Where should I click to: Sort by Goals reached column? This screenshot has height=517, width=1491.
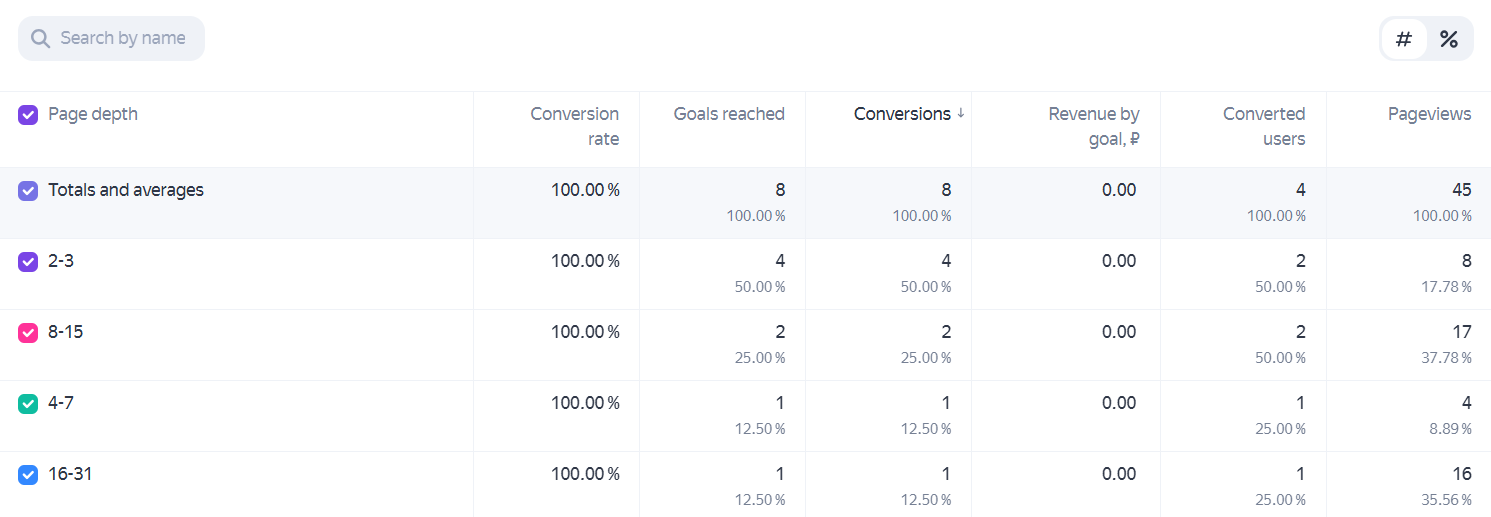[x=729, y=114]
